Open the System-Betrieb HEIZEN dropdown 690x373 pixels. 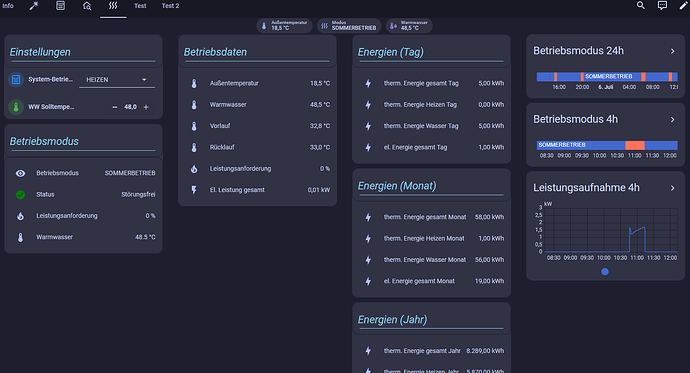[117, 80]
